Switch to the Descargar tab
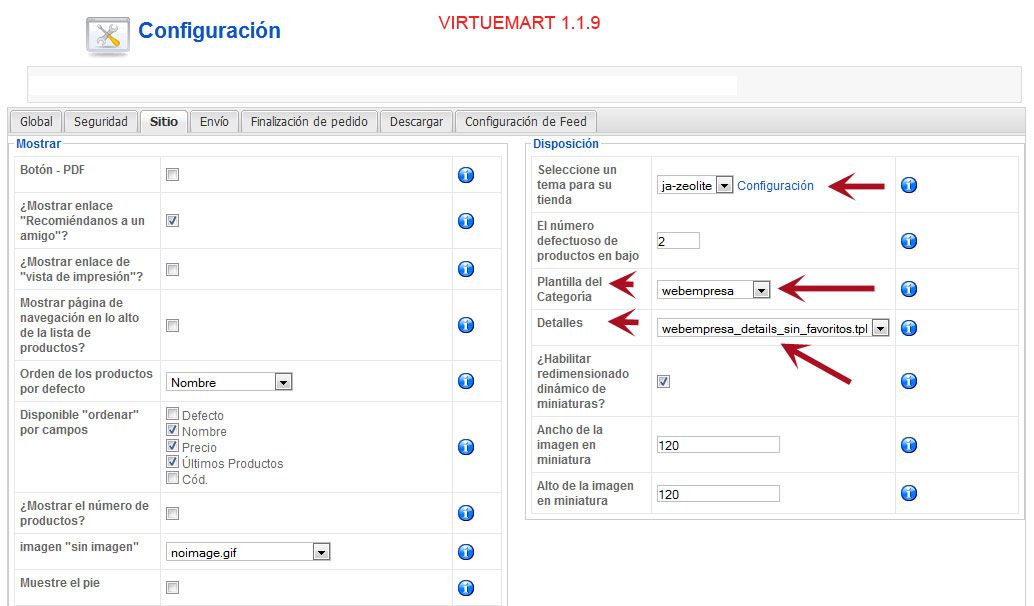The height and width of the screenshot is (606, 1034). (x=417, y=122)
